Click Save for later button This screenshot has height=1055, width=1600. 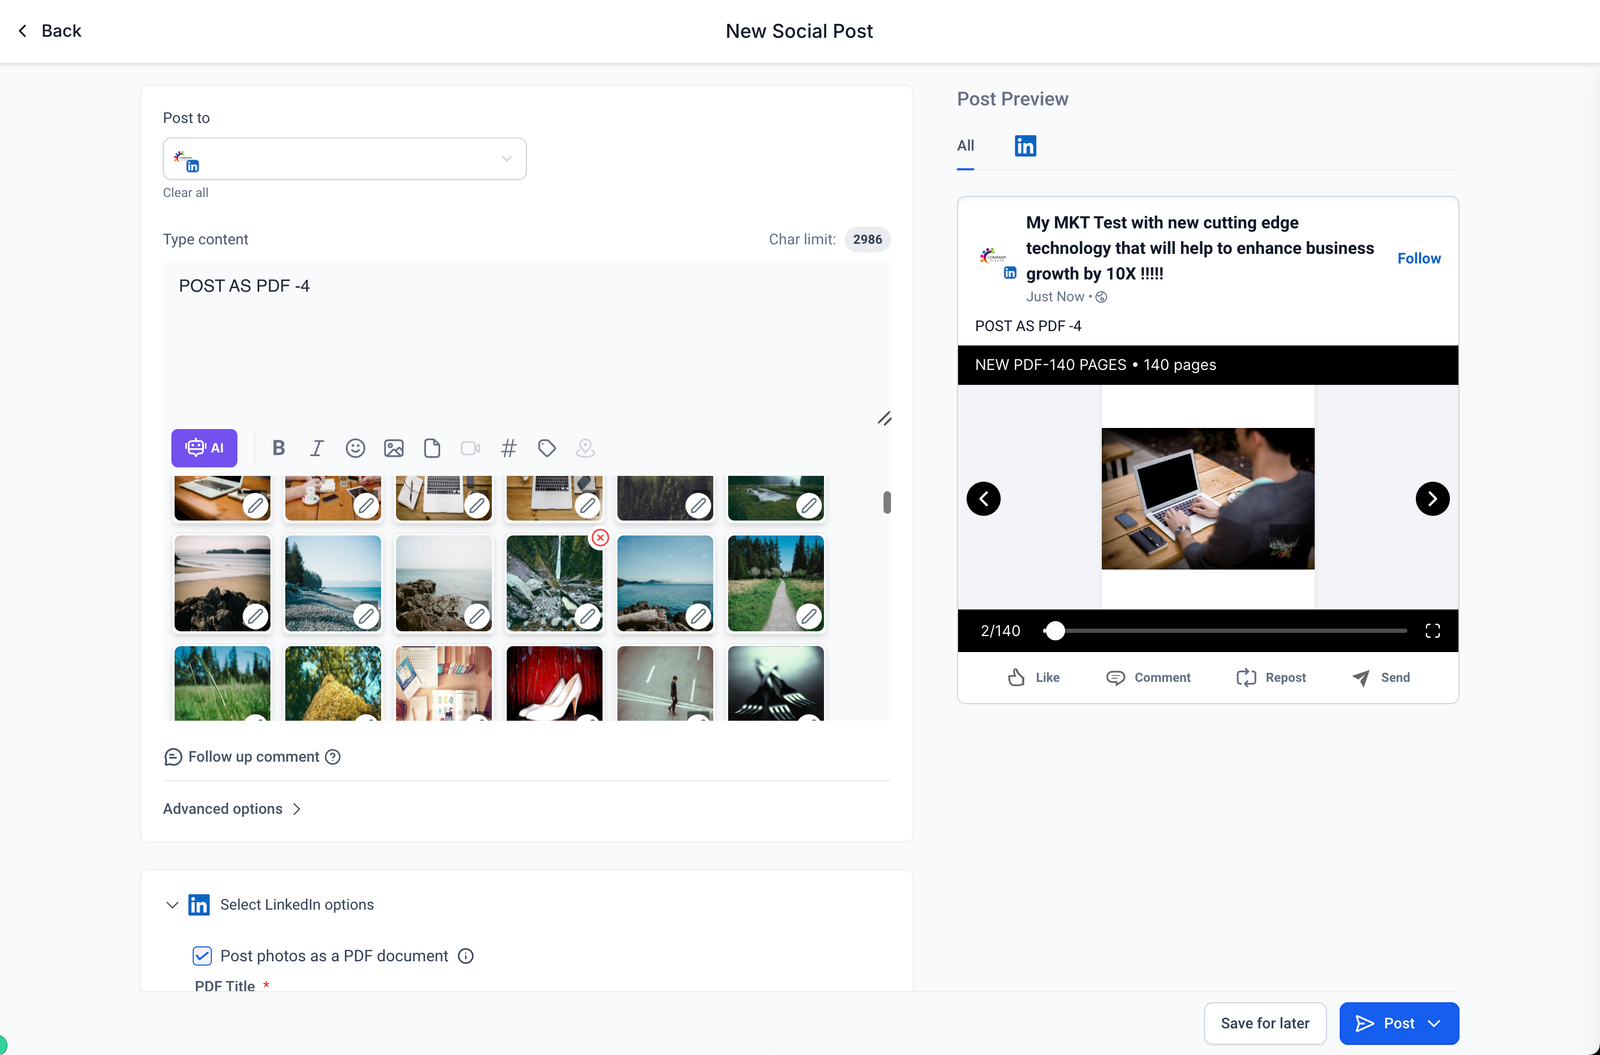[1264, 1023]
